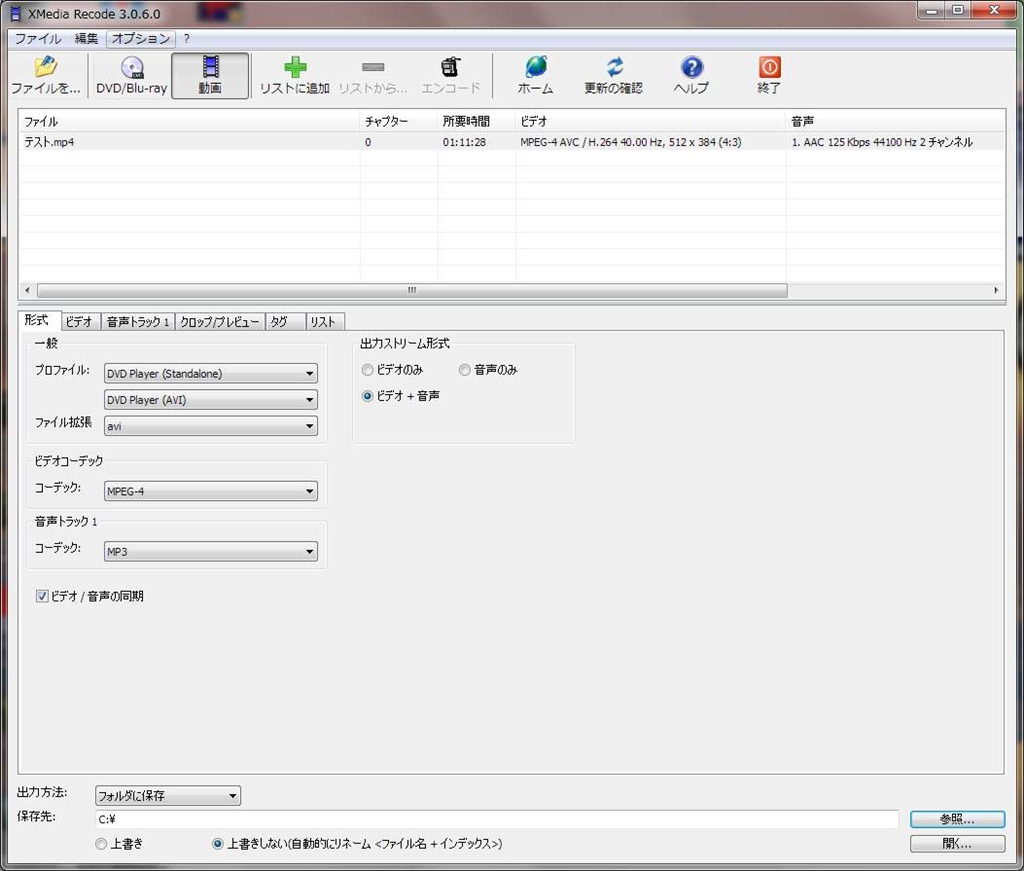Select ビデオのみ output stream option
The image size is (1024, 871).
[x=367, y=370]
